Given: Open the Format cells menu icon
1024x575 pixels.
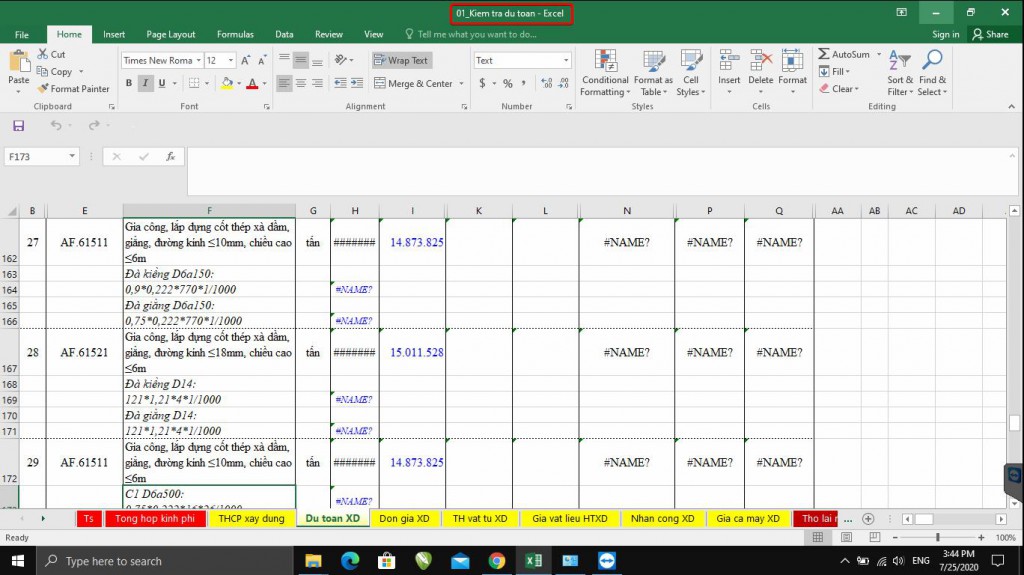Looking at the screenshot, I should tap(792, 61).
